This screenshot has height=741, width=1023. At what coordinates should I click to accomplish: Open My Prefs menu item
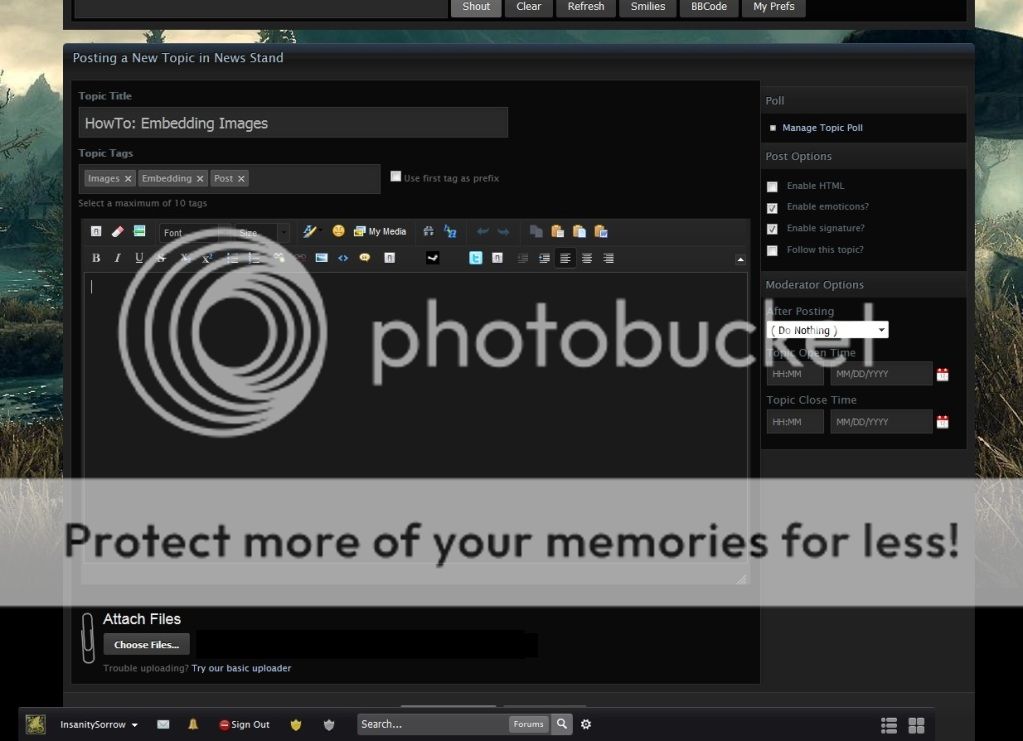[774, 7]
